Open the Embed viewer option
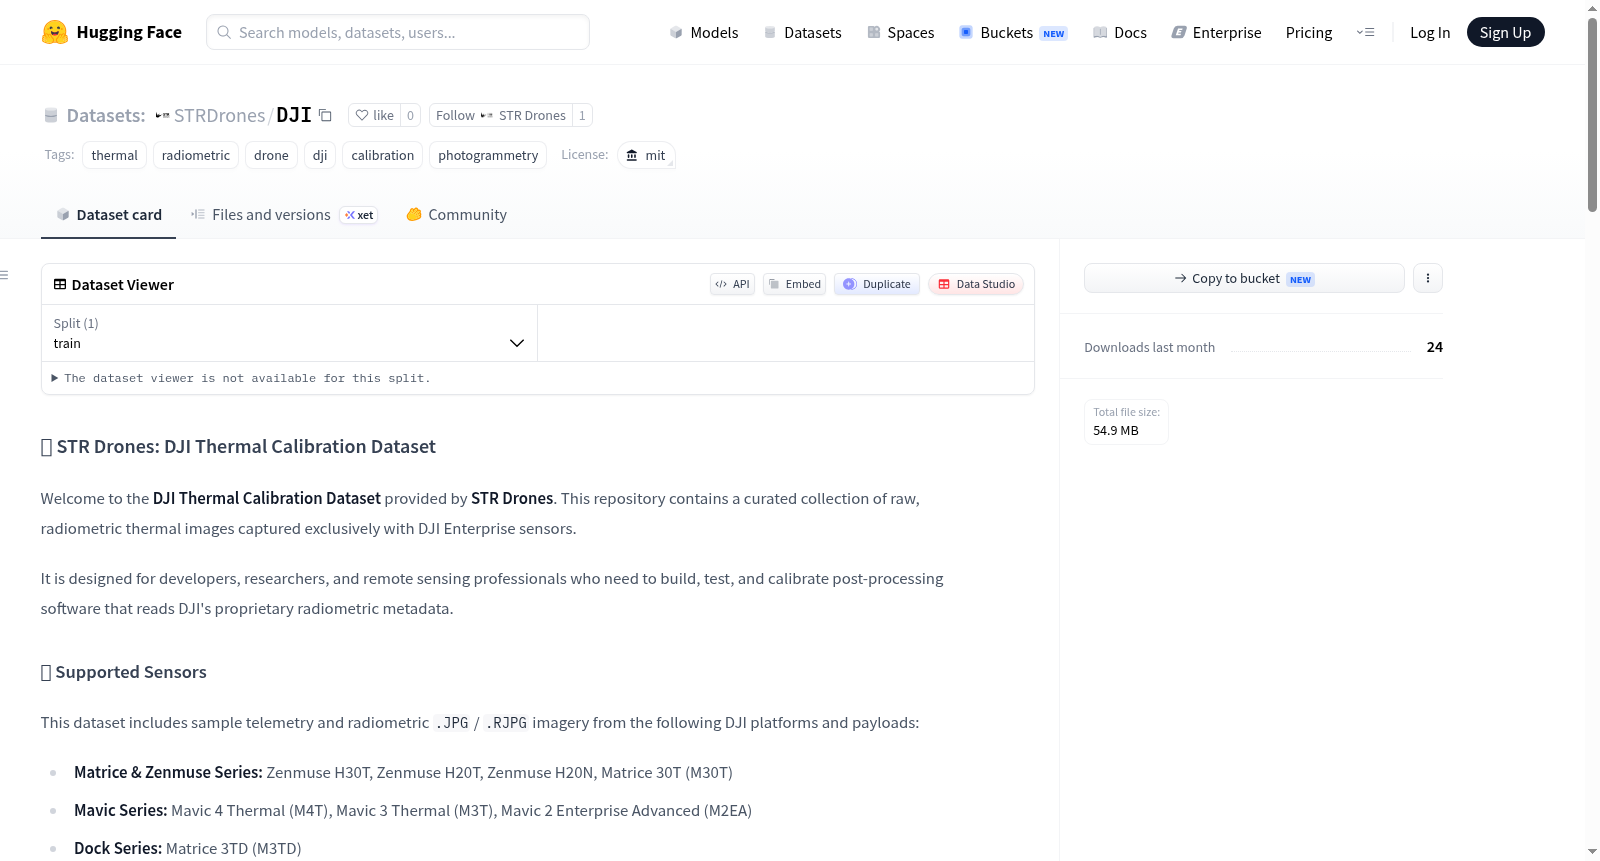Image resolution: width=1600 pixels, height=861 pixels. pos(795,284)
